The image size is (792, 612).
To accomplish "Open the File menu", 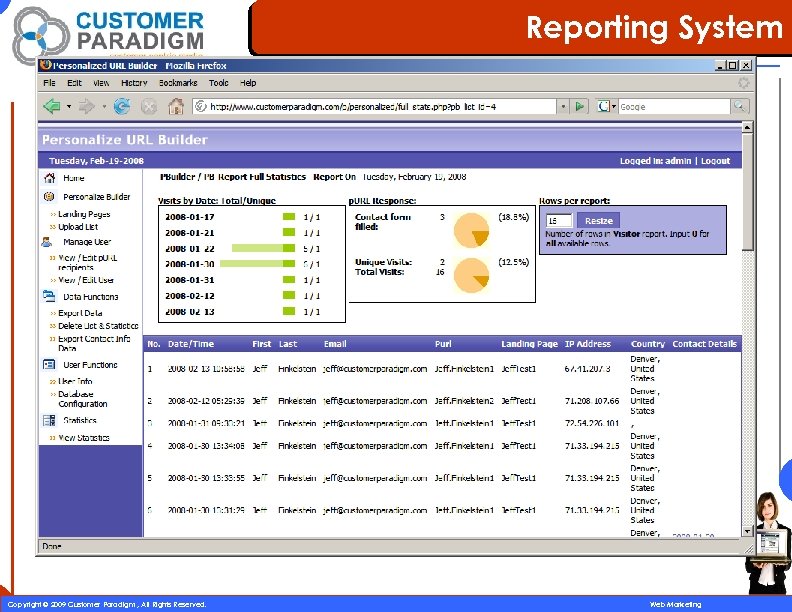I will 50,83.
